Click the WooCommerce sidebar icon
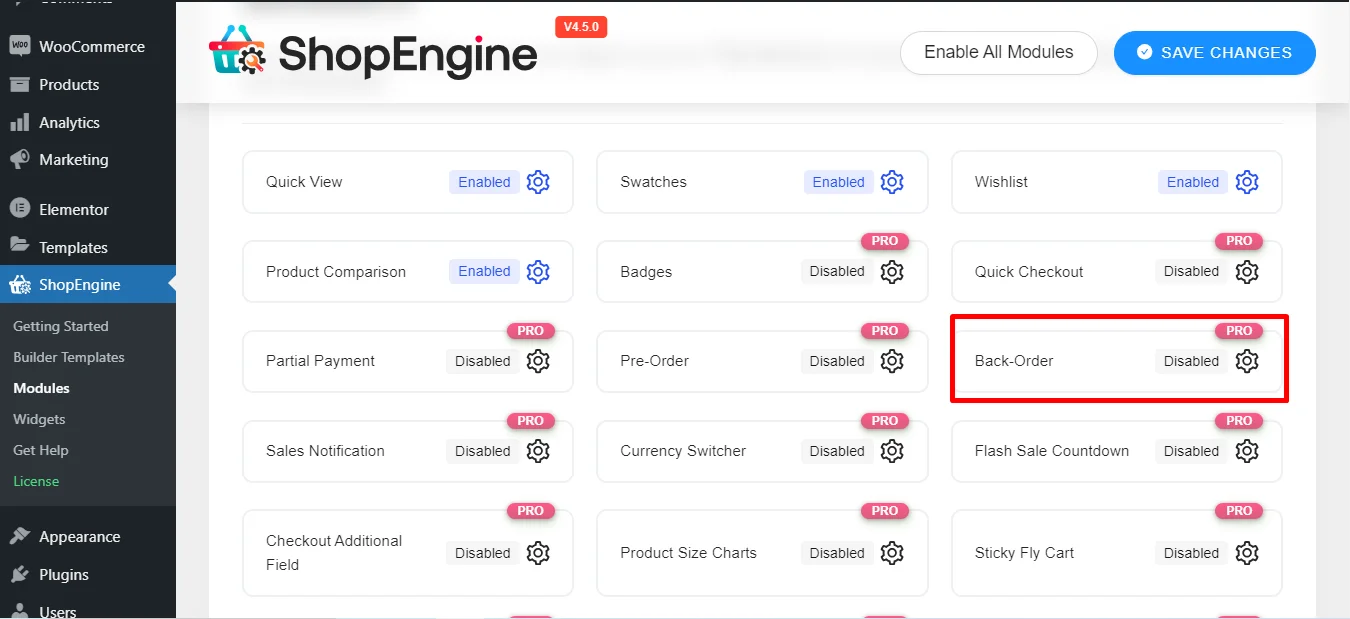This screenshot has width=1350, height=619. click(19, 46)
